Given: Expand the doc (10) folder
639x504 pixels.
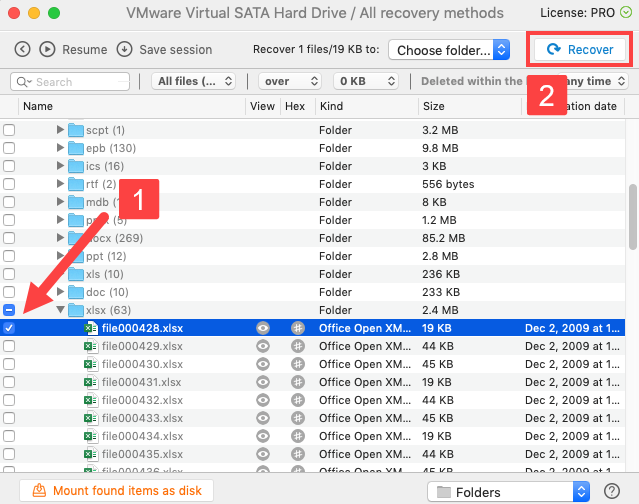Looking at the screenshot, I should click(x=60, y=292).
